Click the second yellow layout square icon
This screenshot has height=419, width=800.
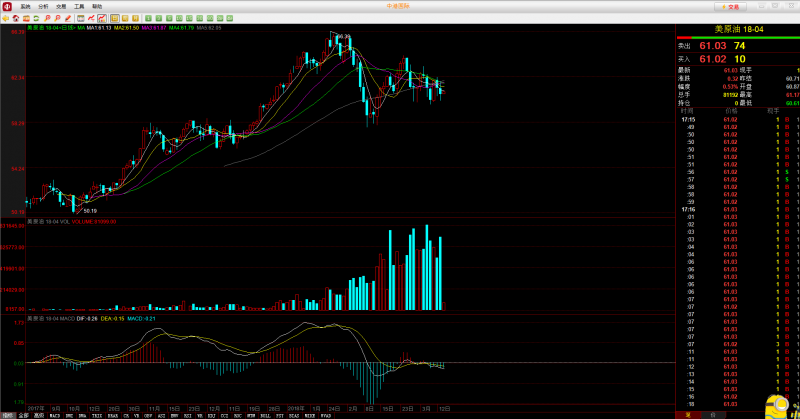coord(125,18)
